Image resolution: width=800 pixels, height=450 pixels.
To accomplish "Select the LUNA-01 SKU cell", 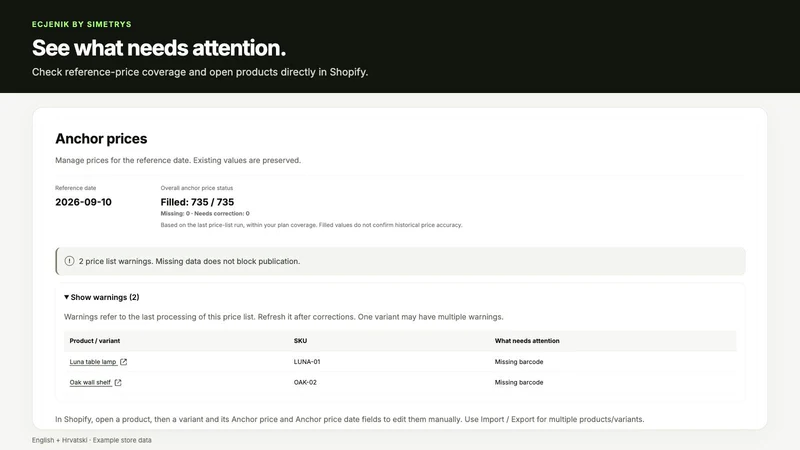I will [307, 362].
